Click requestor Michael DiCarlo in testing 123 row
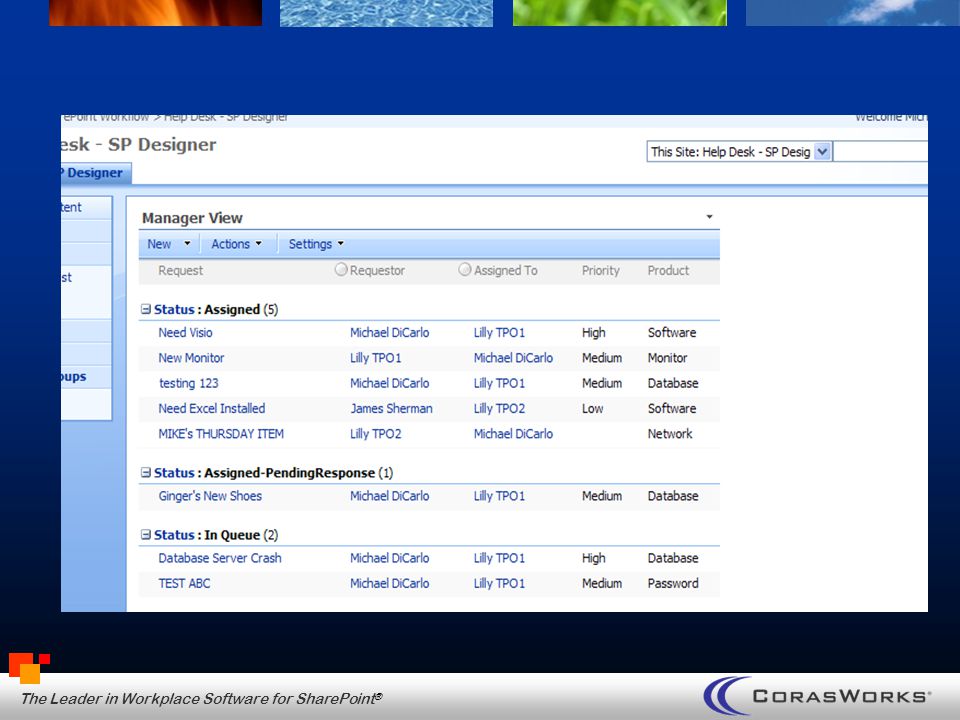Image resolution: width=960 pixels, height=720 pixels. tap(389, 383)
